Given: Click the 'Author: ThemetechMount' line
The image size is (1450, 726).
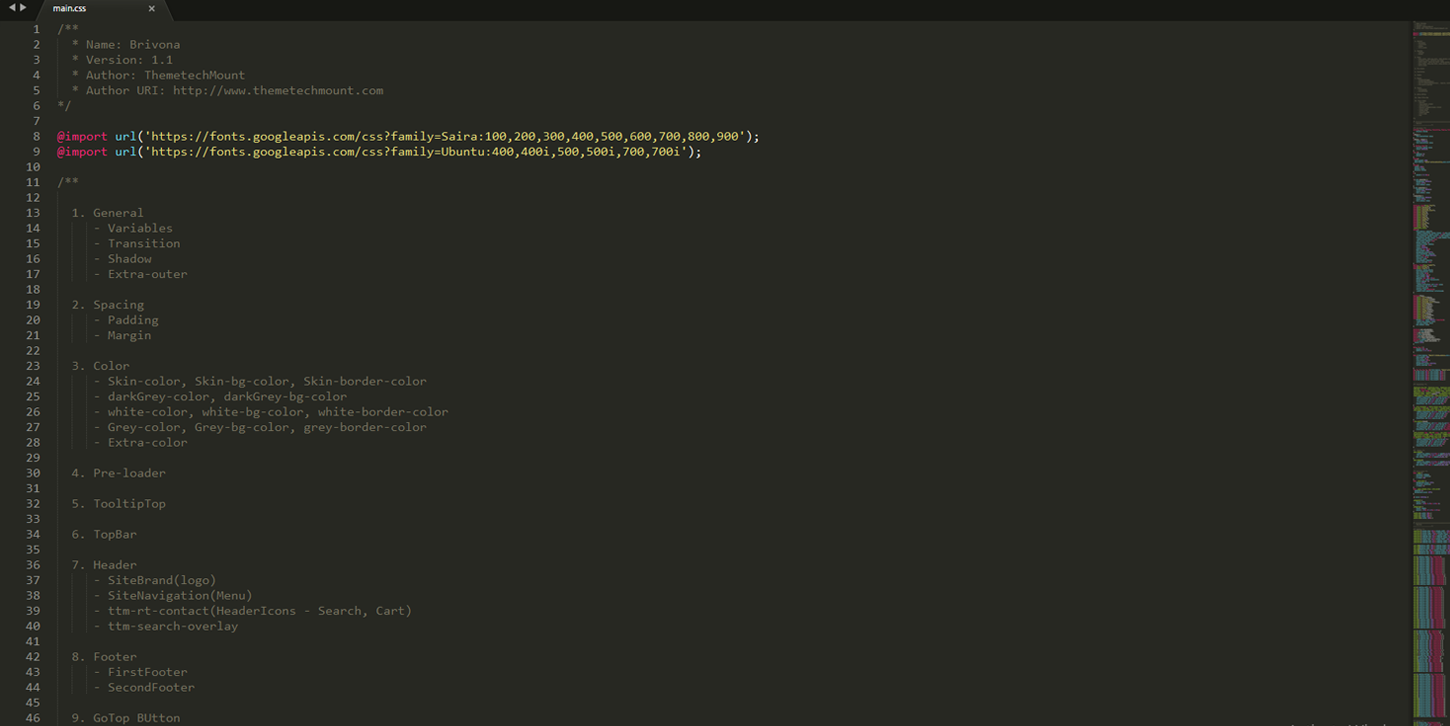Looking at the screenshot, I should (165, 75).
